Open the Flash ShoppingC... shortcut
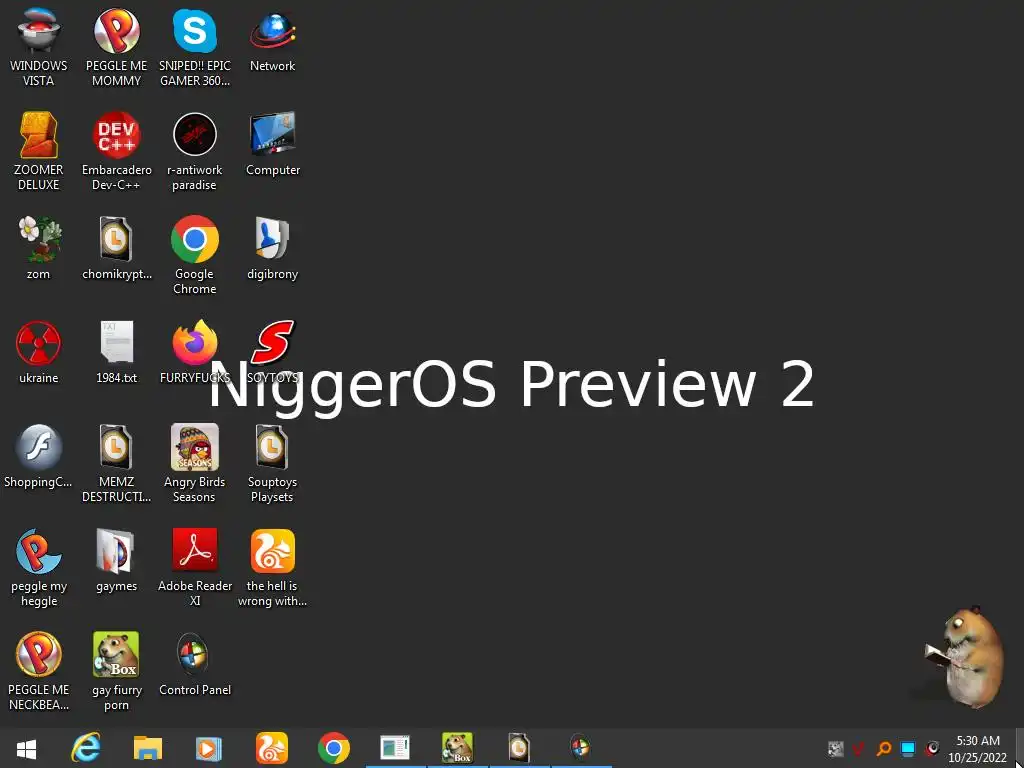The height and width of the screenshot is (768, 1024). click(x=39, y=455)
